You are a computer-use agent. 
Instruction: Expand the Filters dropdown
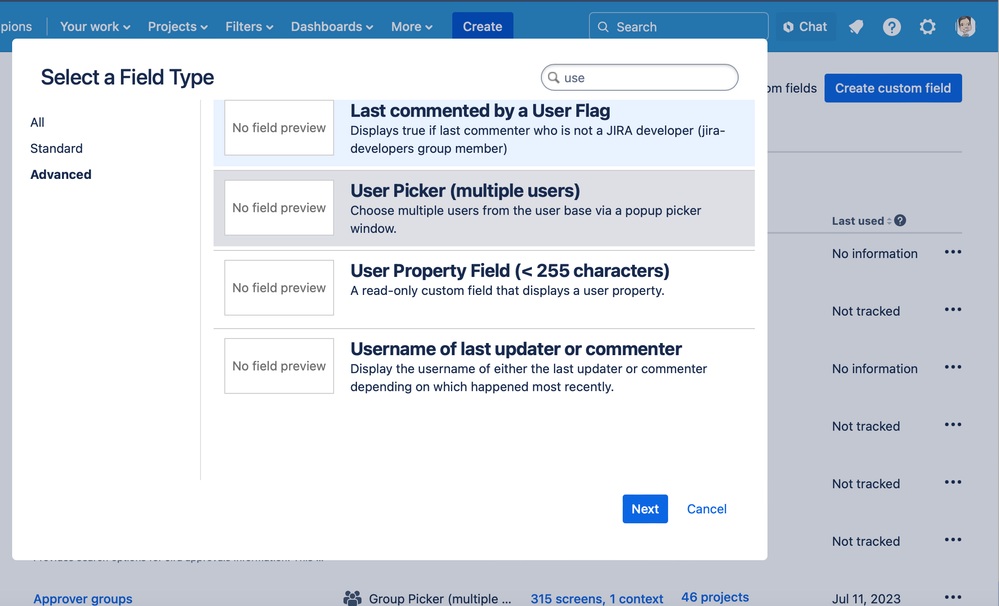249,27
